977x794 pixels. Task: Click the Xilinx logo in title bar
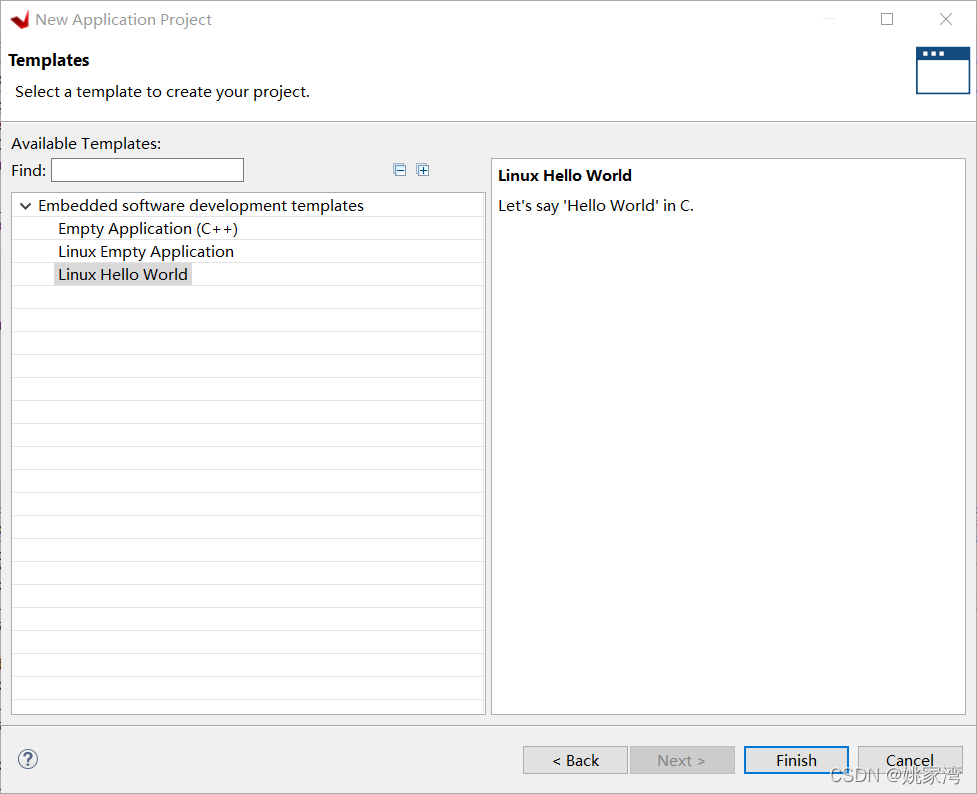pyautogui.click(x=19, y=20)
